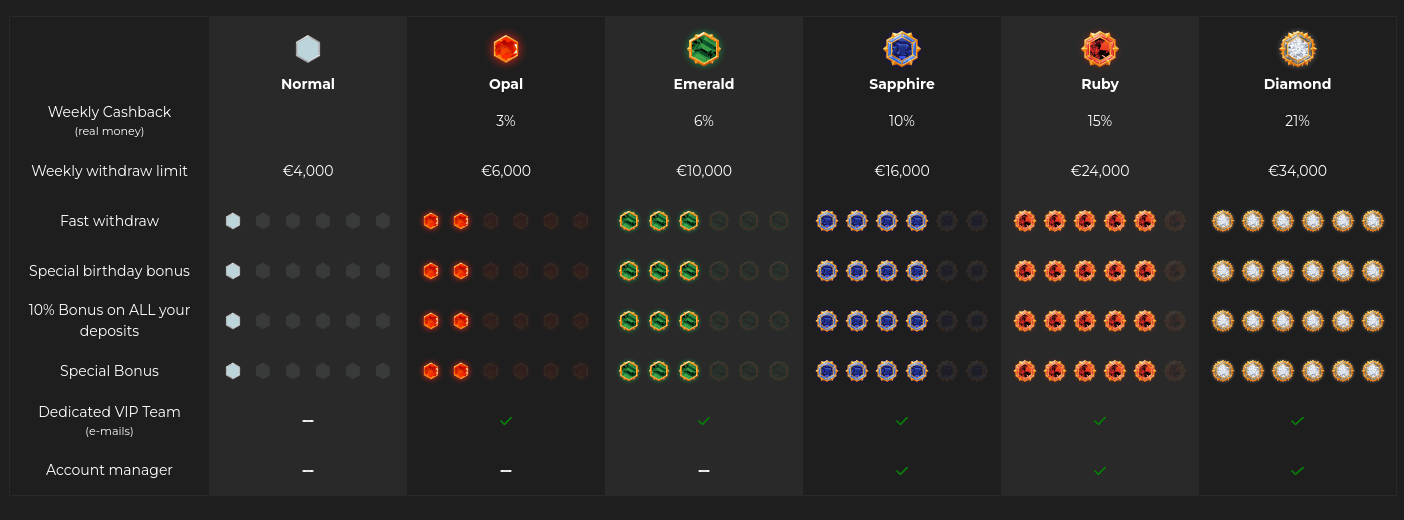1404x520 pixels.
Task: Click Opal's Dedicated VIP Team checkmark
Action: pyautogui.click(x=506, y=421)
